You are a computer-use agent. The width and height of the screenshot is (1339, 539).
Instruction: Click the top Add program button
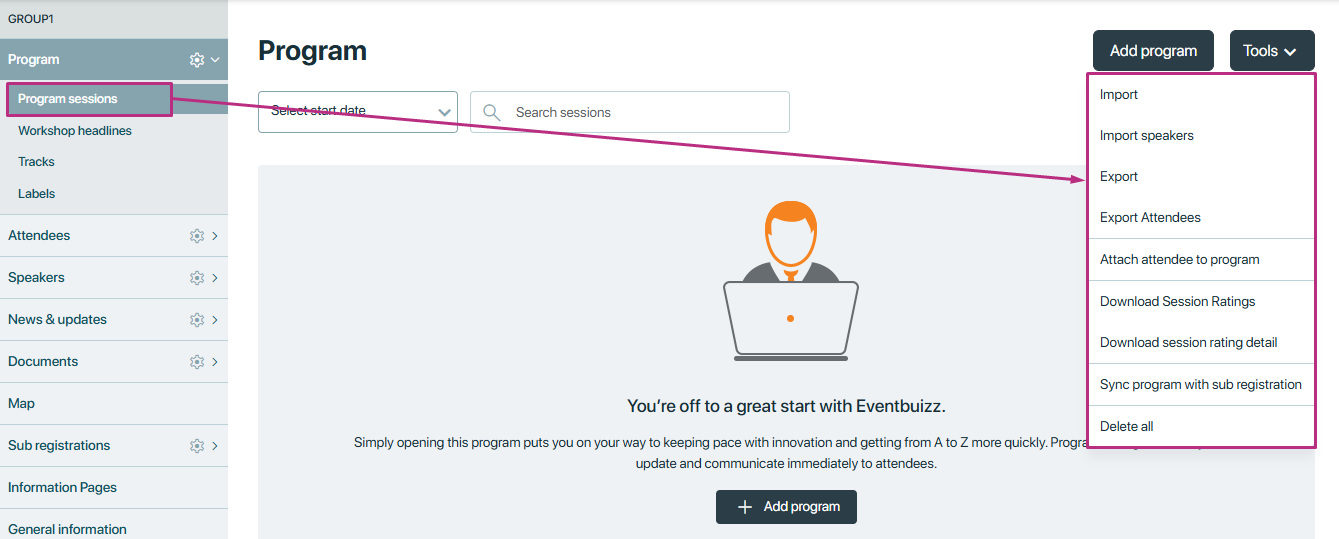(x=1153, y=51)
